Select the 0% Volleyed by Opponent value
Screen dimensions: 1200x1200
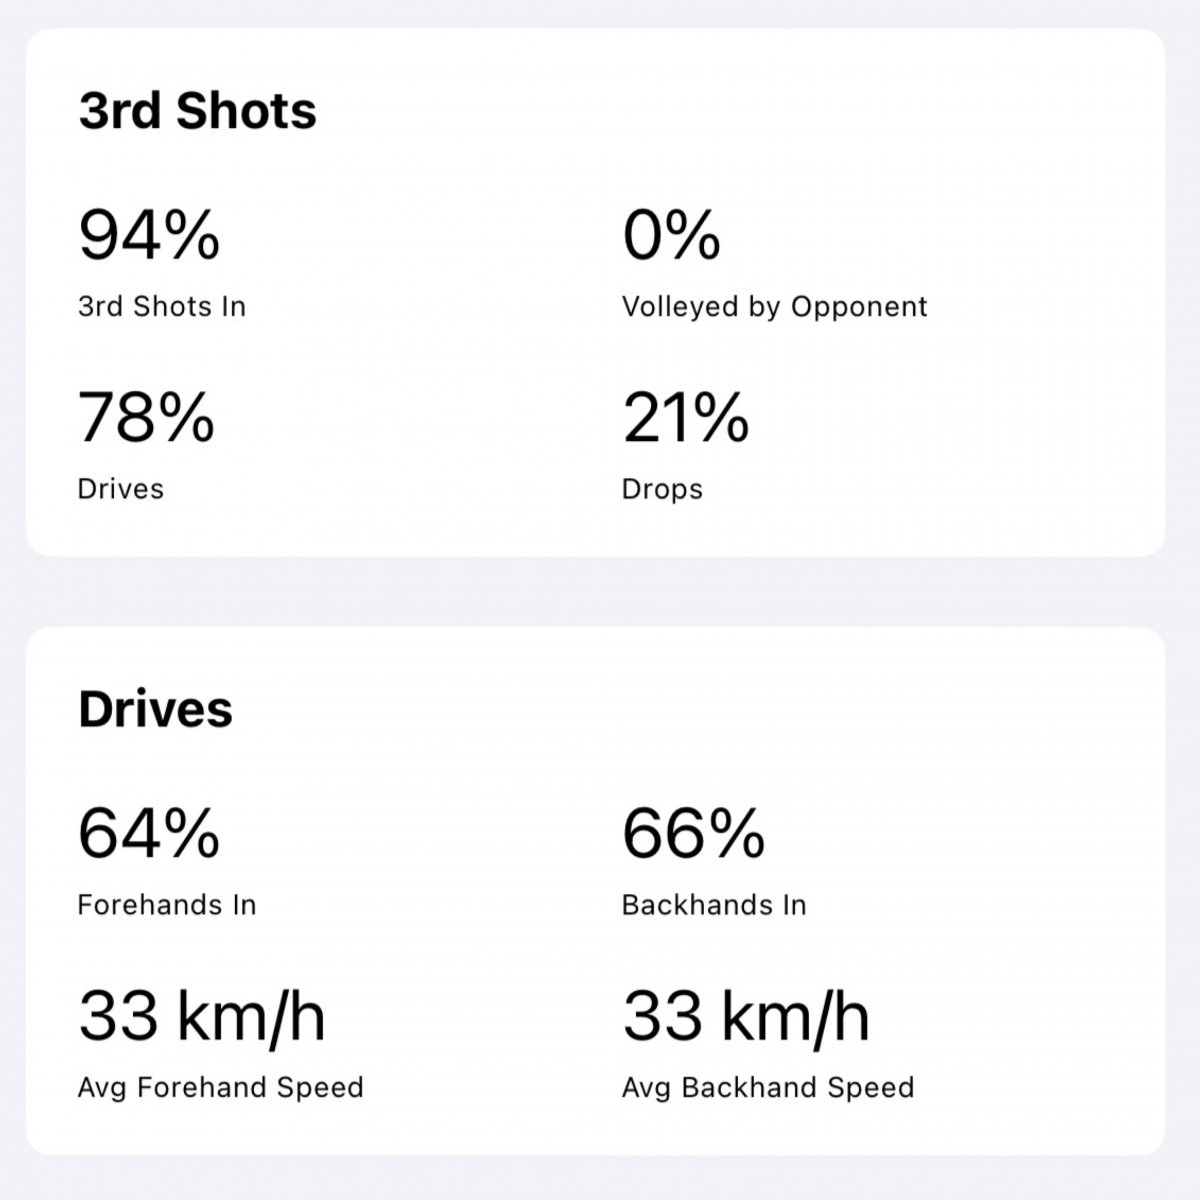(671, 235)
